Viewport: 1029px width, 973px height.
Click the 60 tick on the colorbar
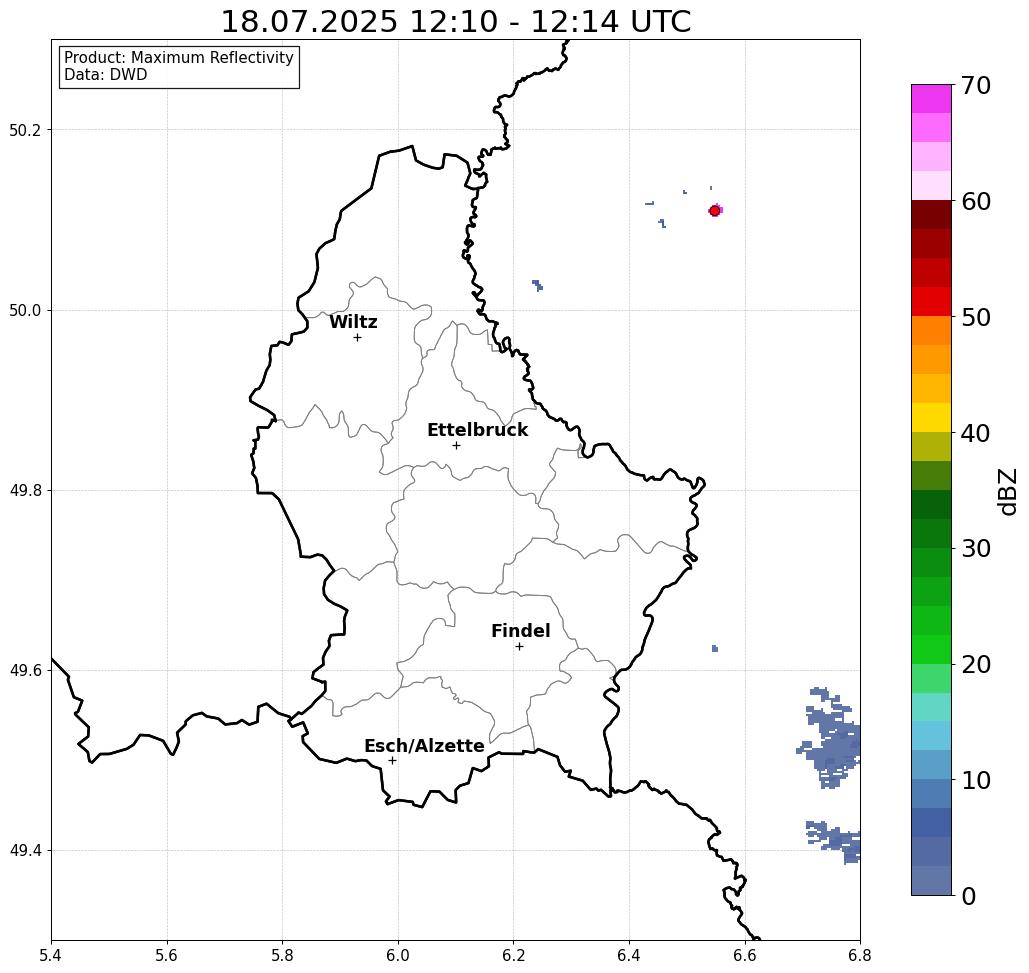pos(976,201)
